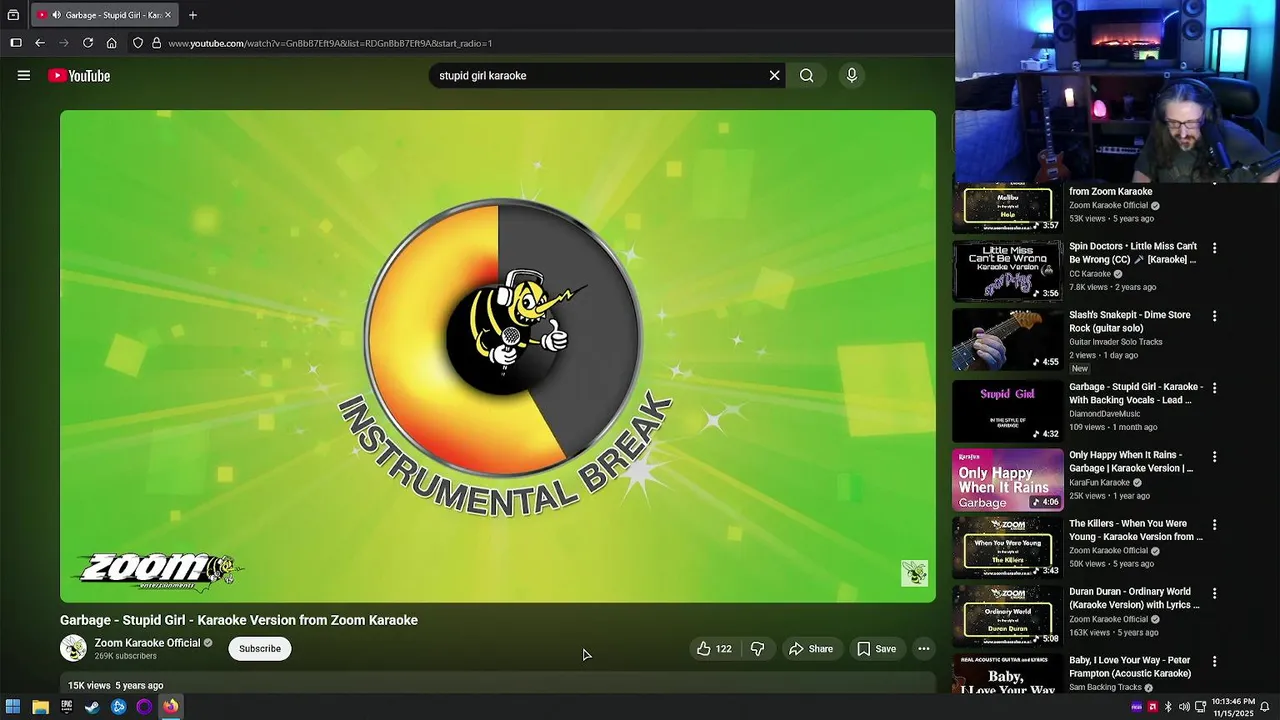The height and width of the screenshot is (720, 1280).
Task: Select the Garbage - Stupid Girl browser tab
Action: pyautogui.click(x=104, y=15)
